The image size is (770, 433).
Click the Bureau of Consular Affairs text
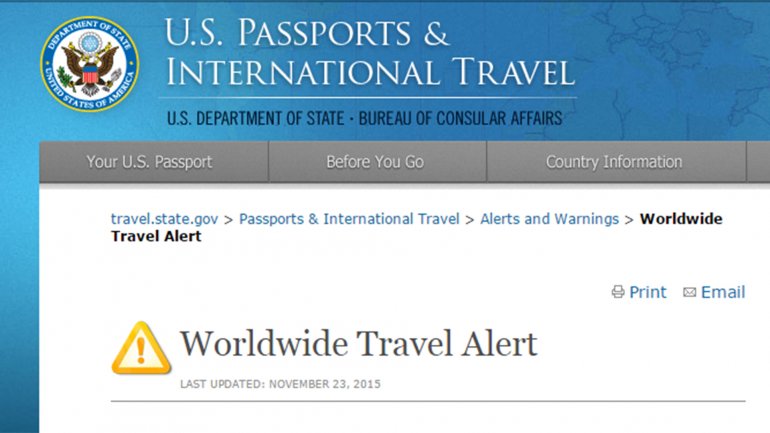click(460, 118)
